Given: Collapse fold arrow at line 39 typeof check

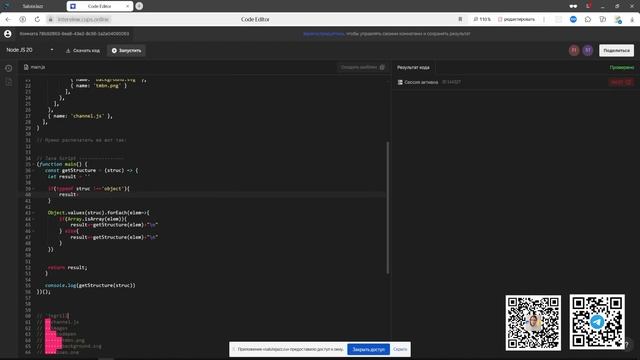Looking at the screenshot, I should [x=33, y=189].
